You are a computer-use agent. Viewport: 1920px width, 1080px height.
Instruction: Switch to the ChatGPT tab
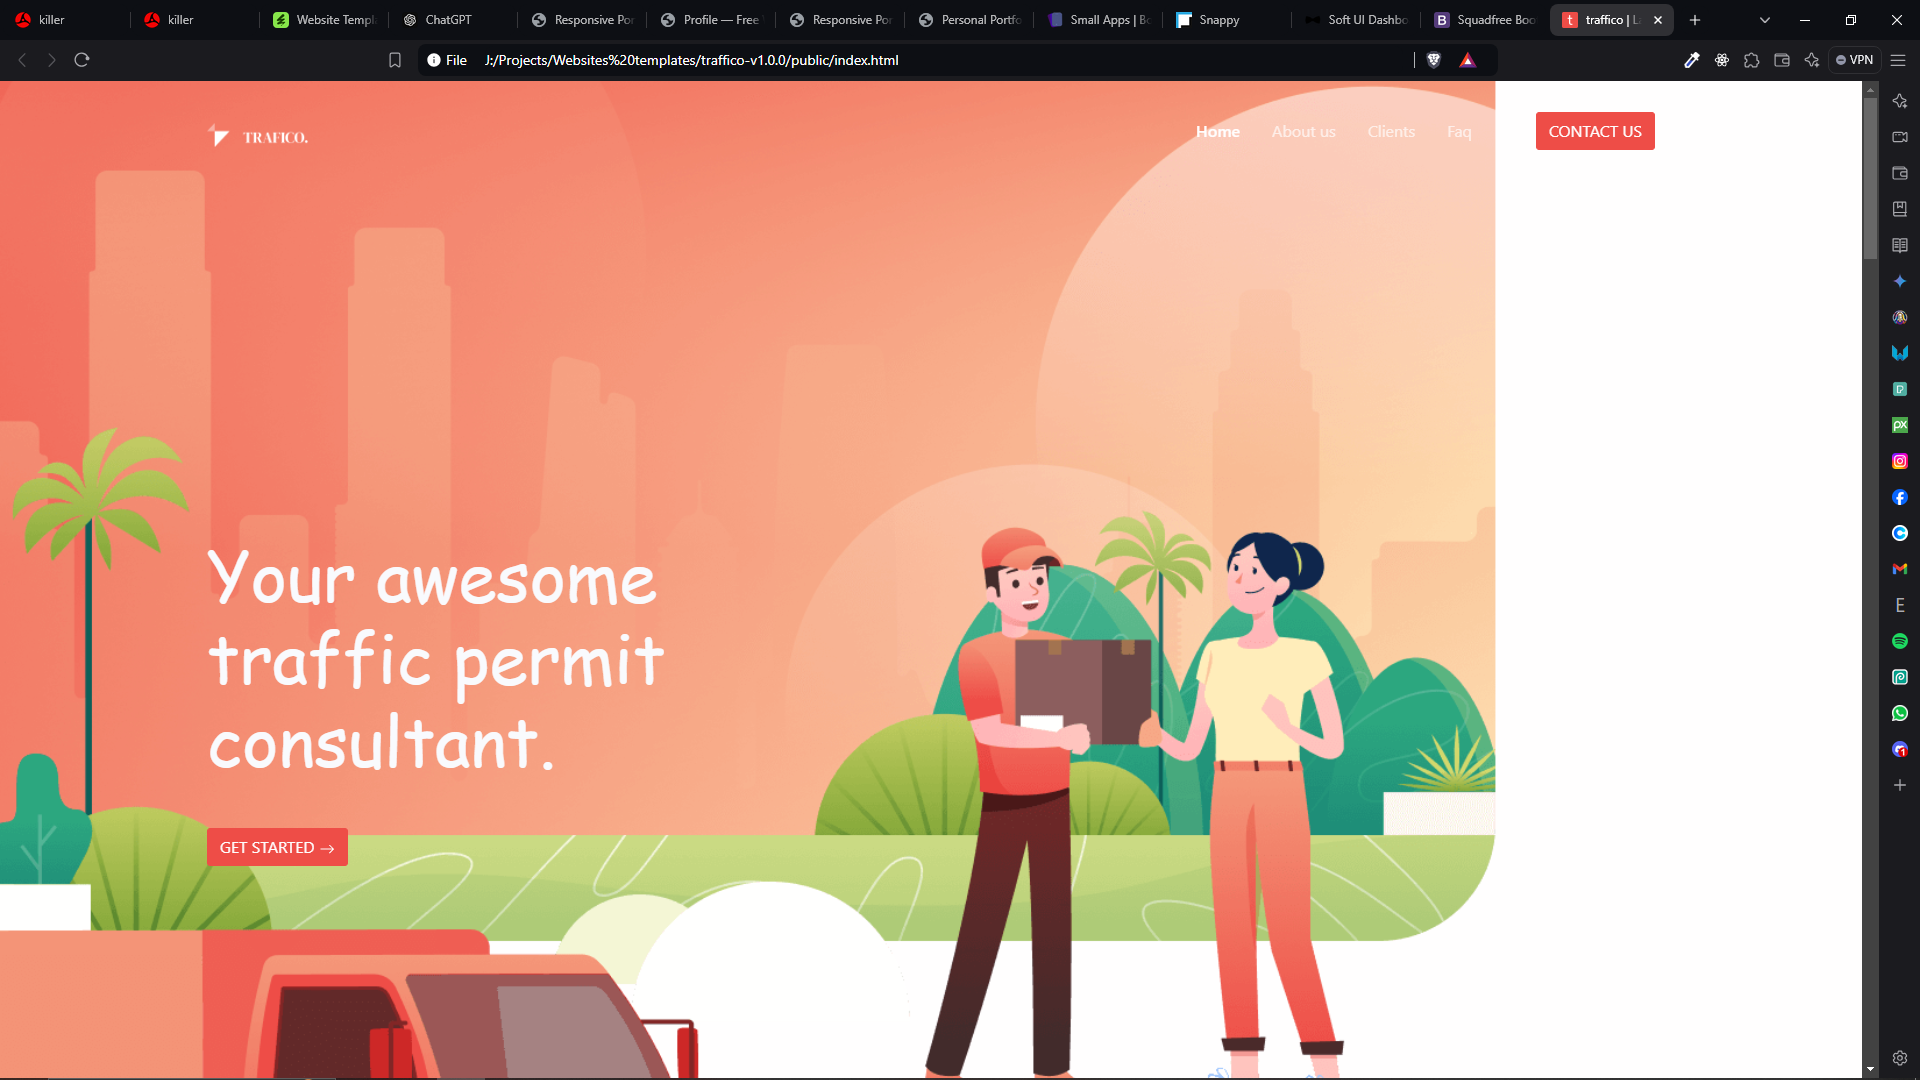453,20
